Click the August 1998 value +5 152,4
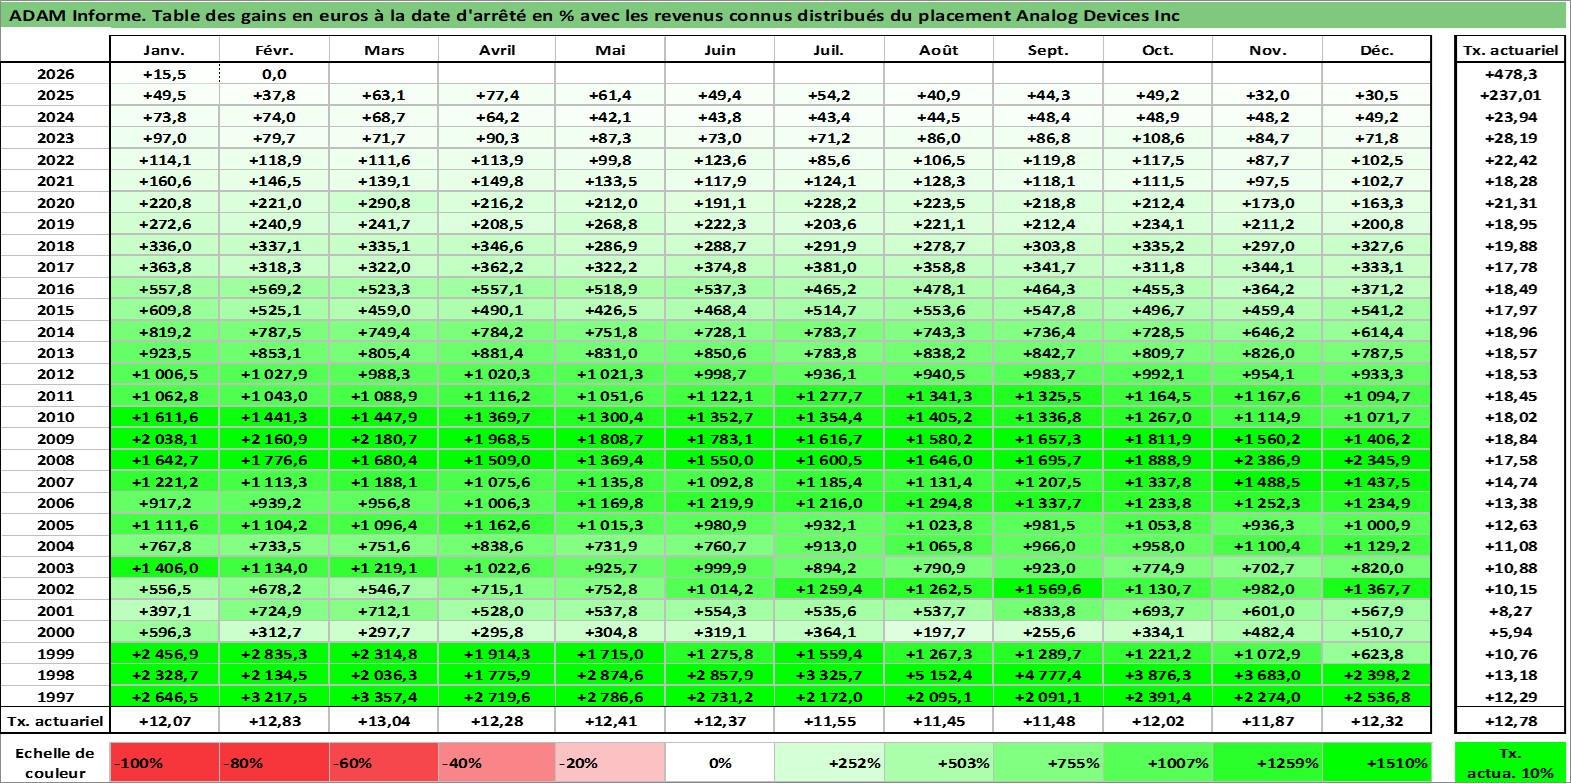 point(938,675)
